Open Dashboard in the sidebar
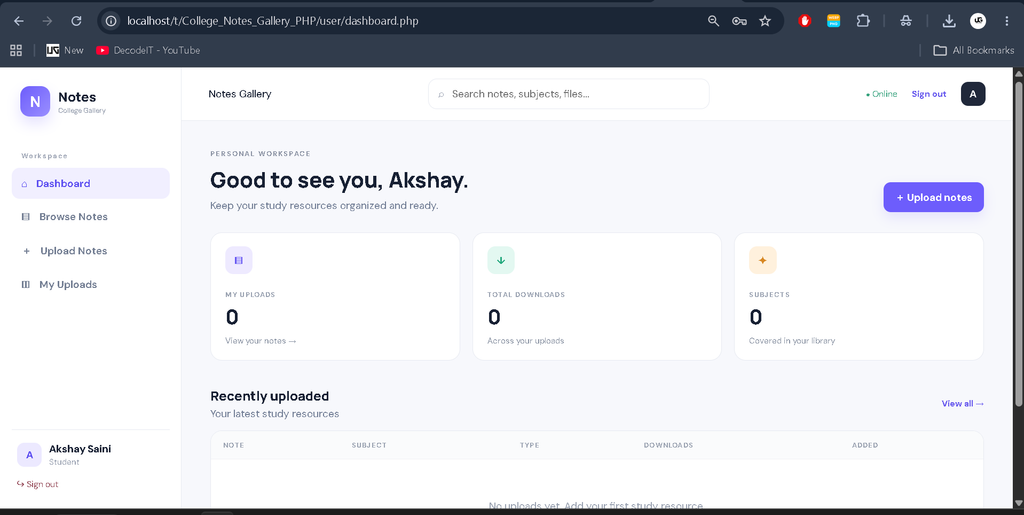 coord(91,183)
